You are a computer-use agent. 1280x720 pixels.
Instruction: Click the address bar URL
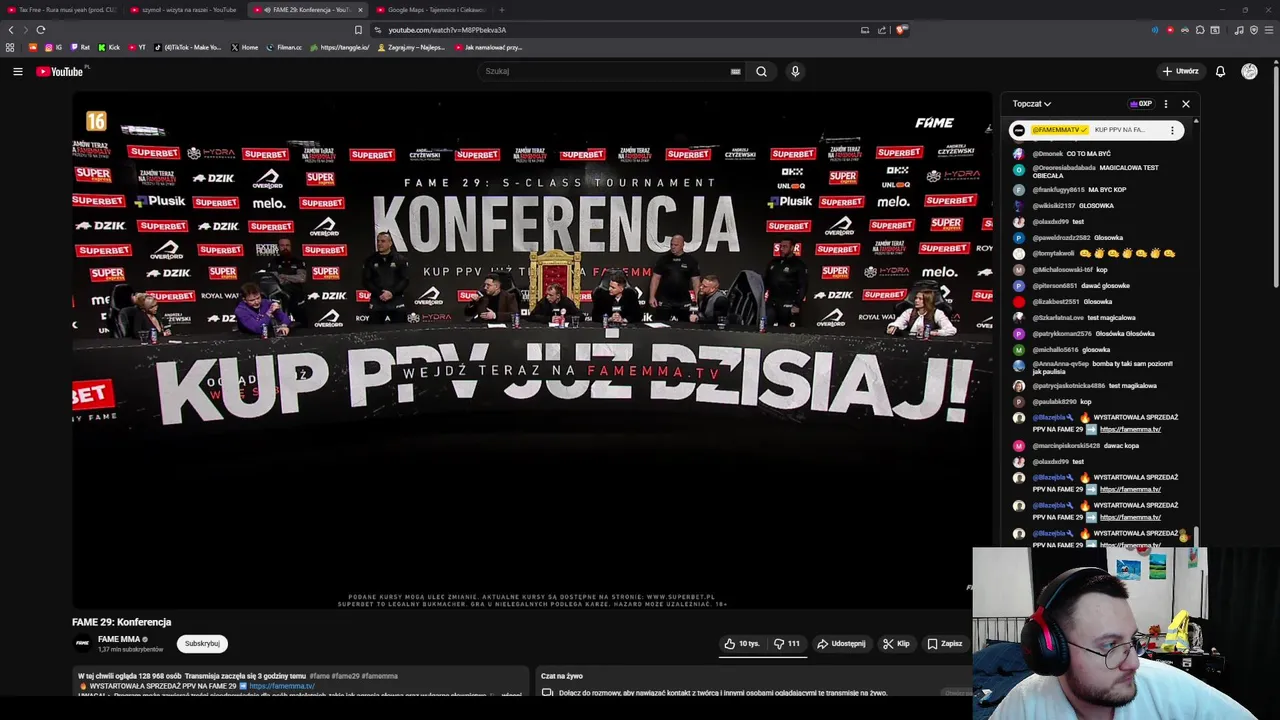click(447, 30)
